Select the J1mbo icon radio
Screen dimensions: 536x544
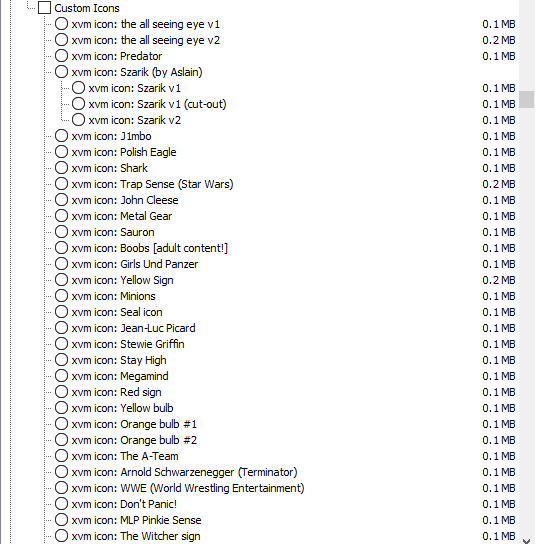[x=61, y=136]
